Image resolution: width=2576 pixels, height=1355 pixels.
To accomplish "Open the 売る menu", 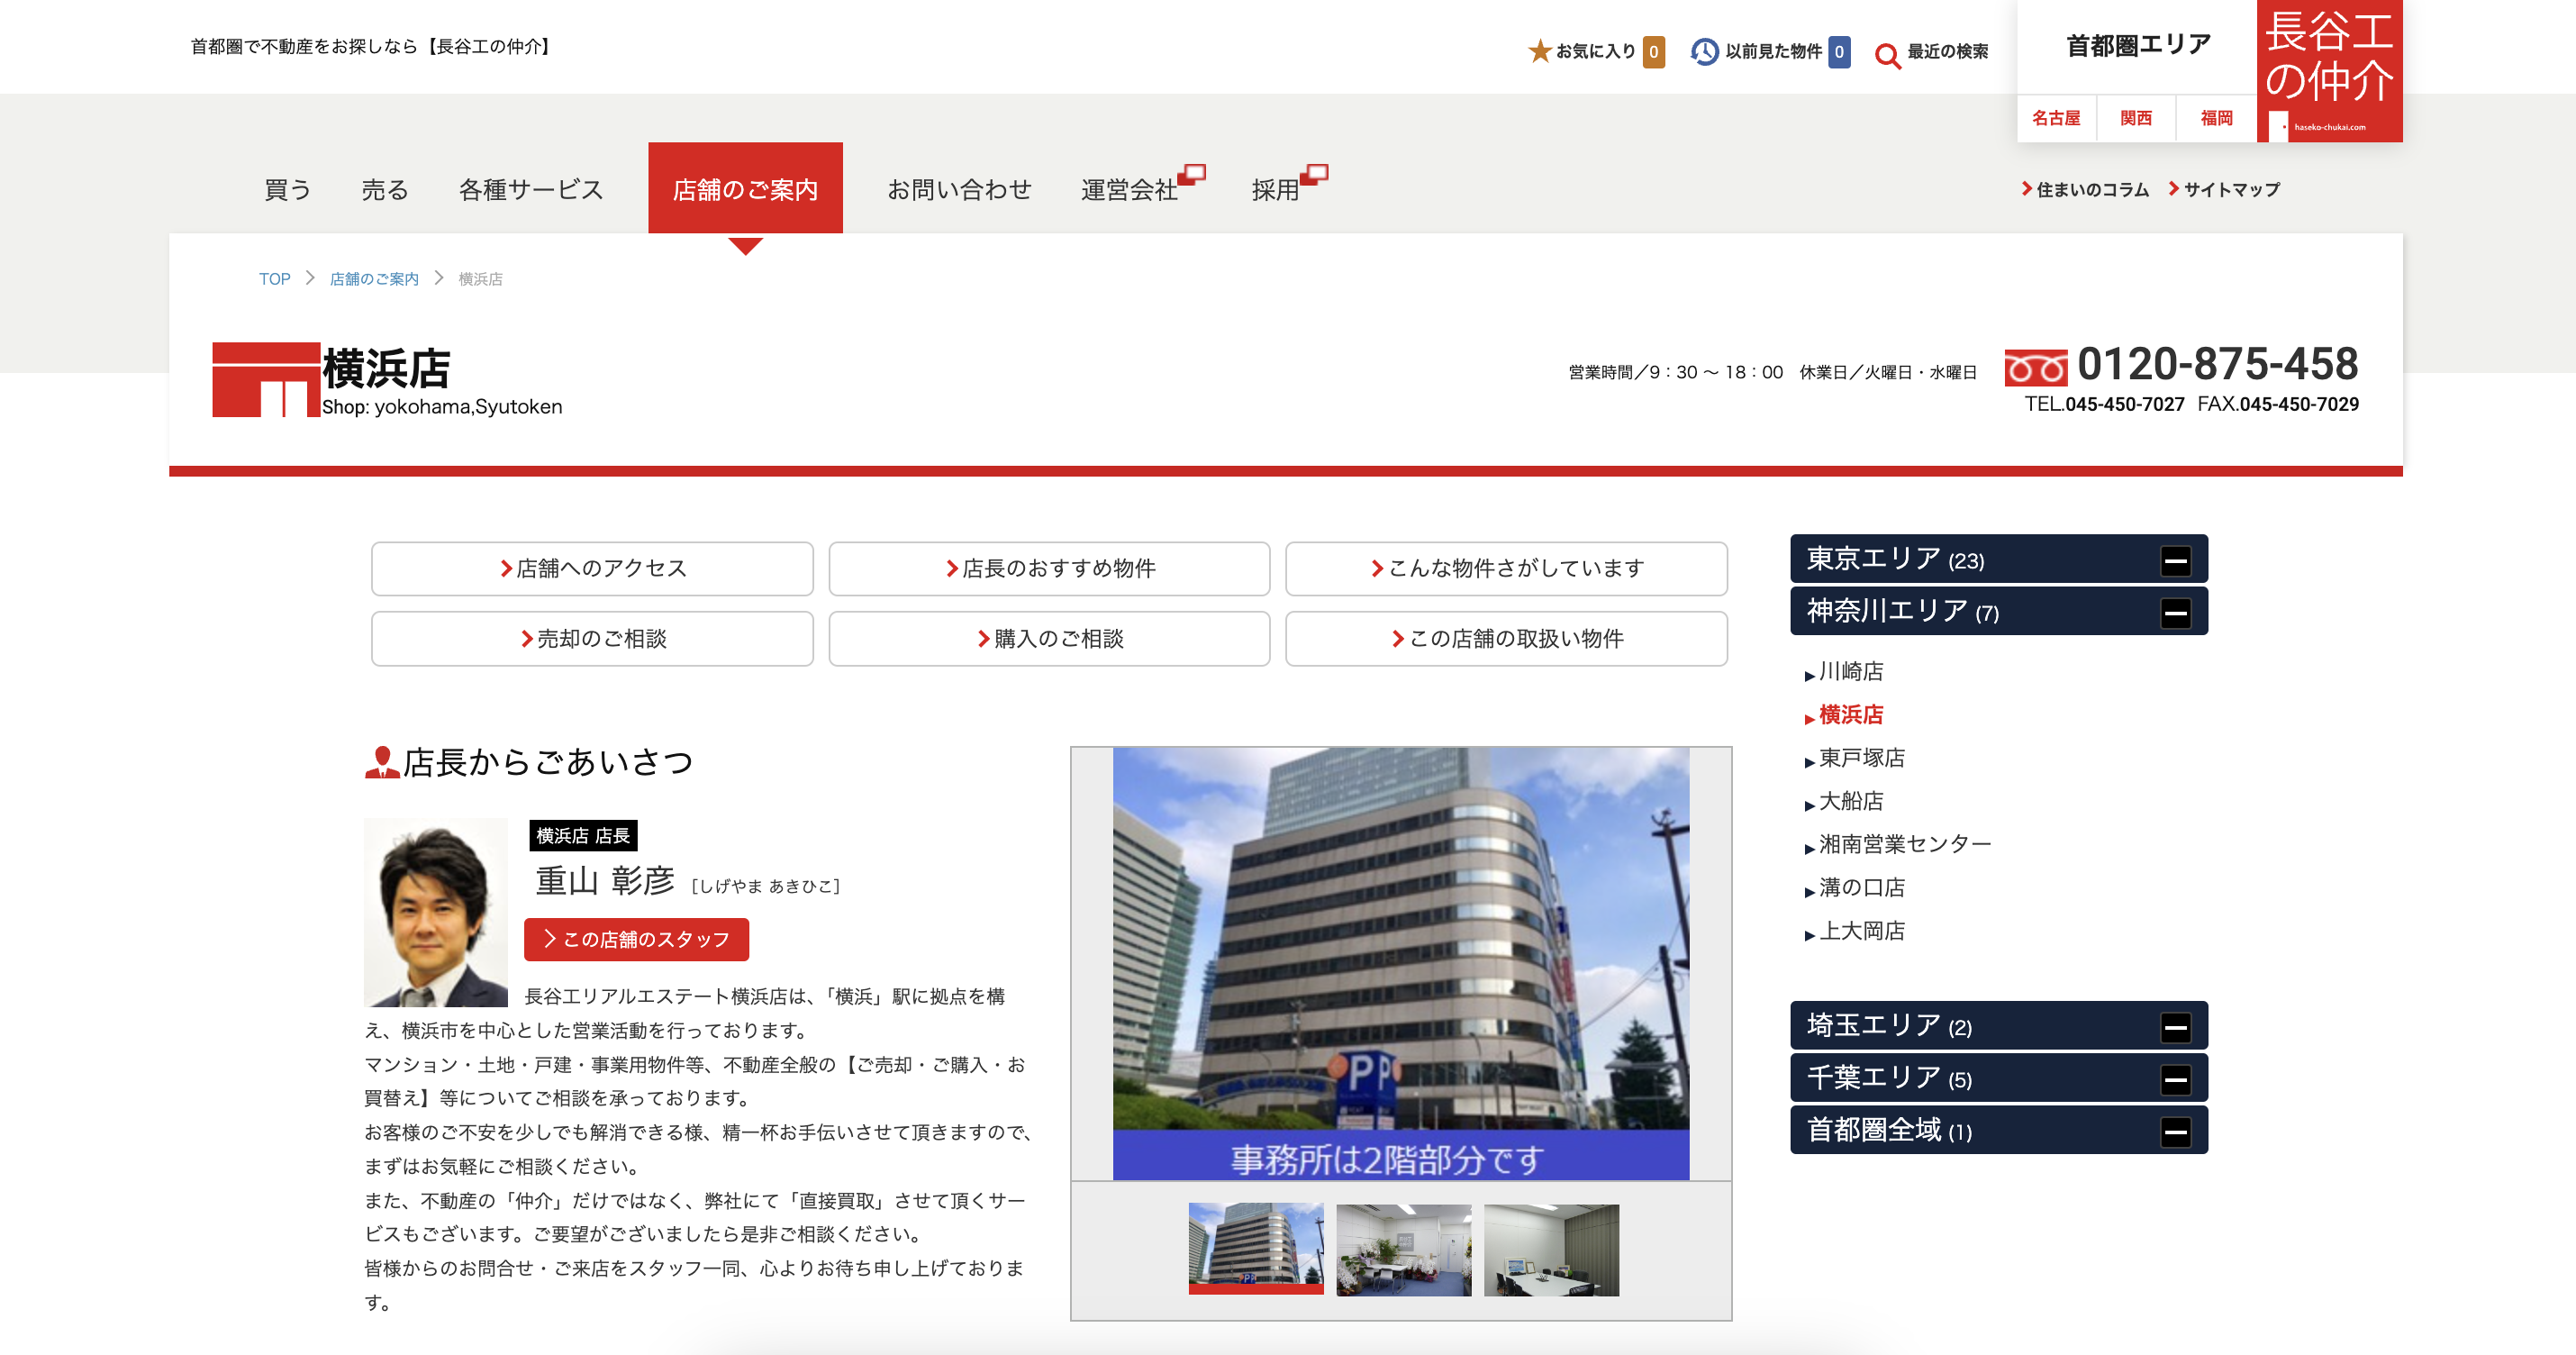I will point(385,189).
